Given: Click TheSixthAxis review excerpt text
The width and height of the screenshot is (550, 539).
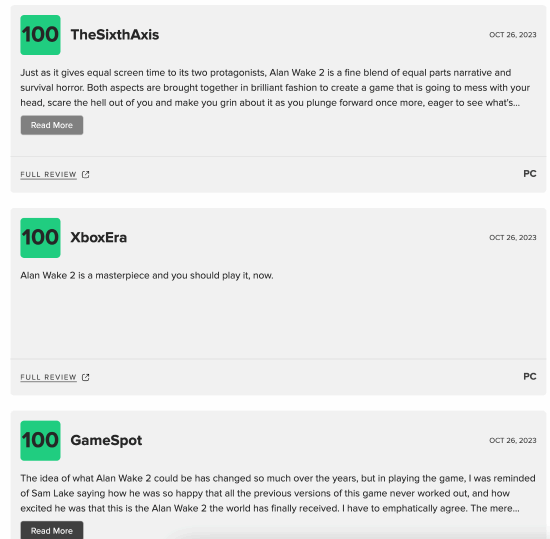Looking at the screenshot, I should point(275,88).
